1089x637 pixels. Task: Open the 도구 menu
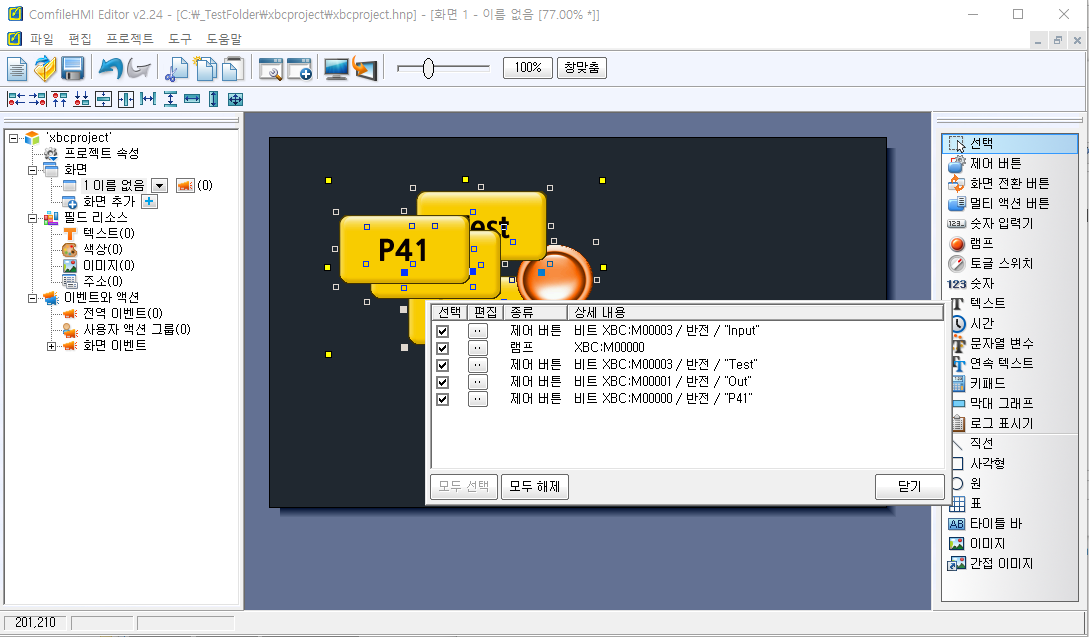tap(180, 39)
